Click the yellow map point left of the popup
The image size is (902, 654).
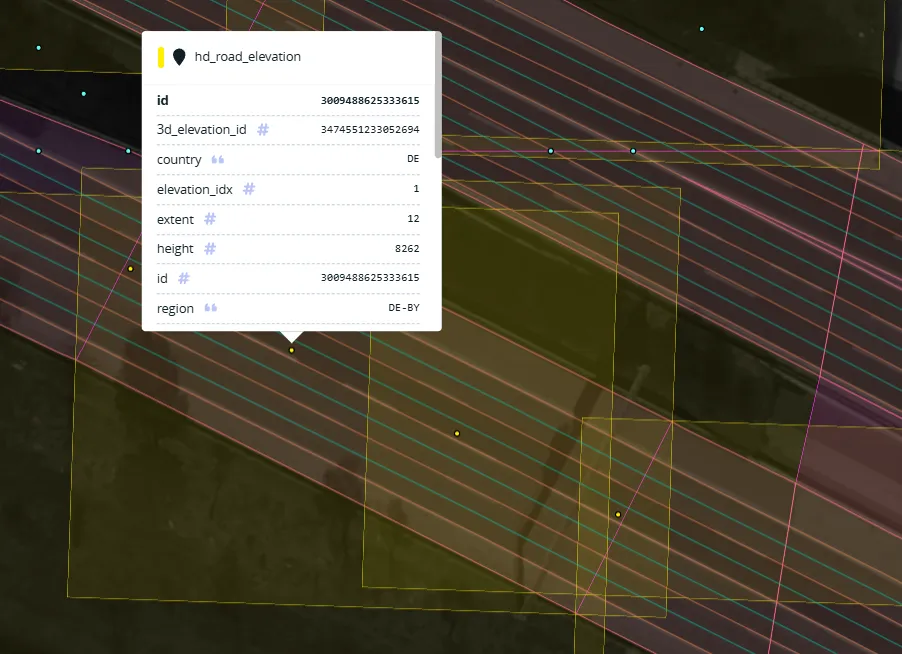(131, 269)
